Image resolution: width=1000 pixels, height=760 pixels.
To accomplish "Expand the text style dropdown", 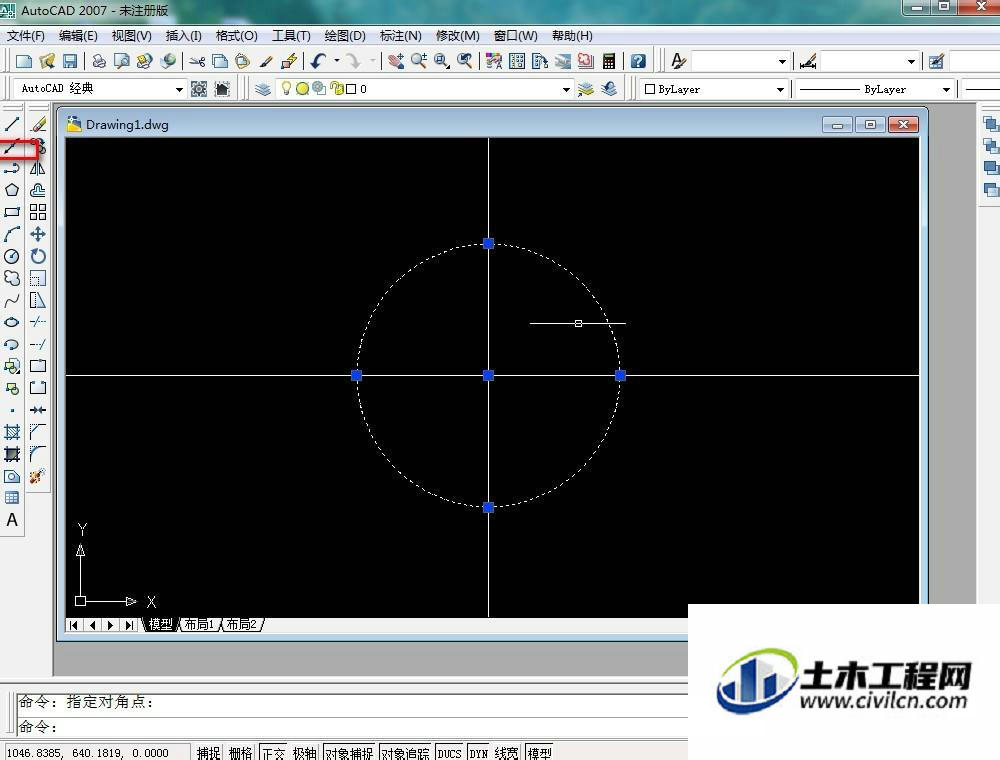I will tap(783, 61).
